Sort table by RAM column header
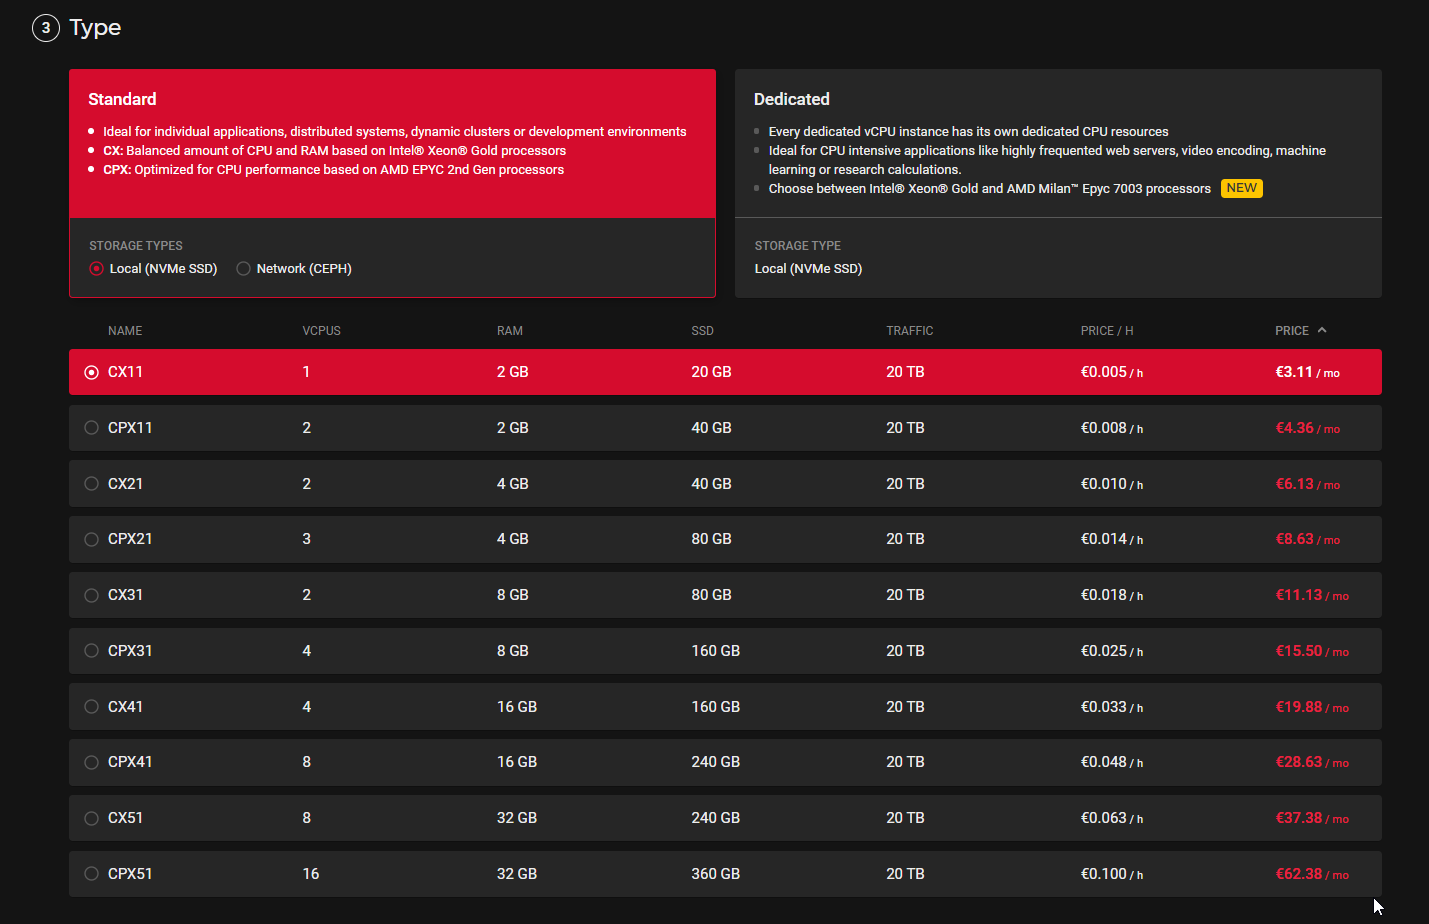The width and height of the screenshot is (1429, 924). click(x=510, y=331)
